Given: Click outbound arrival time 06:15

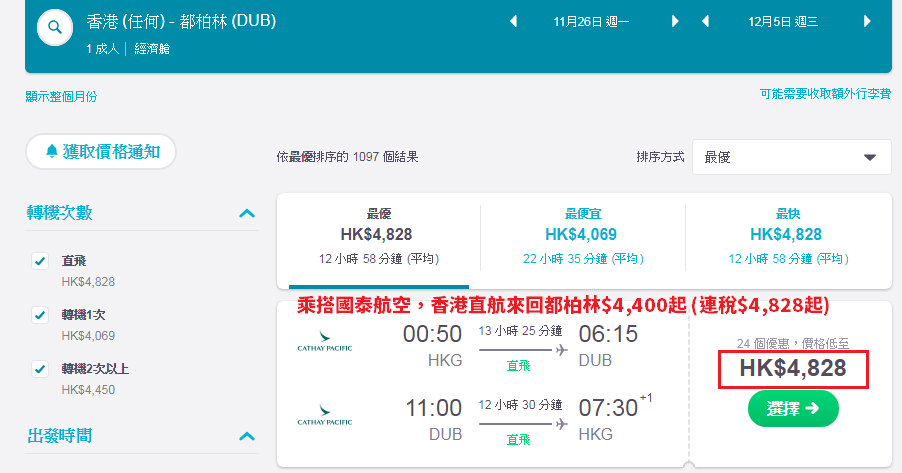Looking at the screenshot, I should click(608, 334).
